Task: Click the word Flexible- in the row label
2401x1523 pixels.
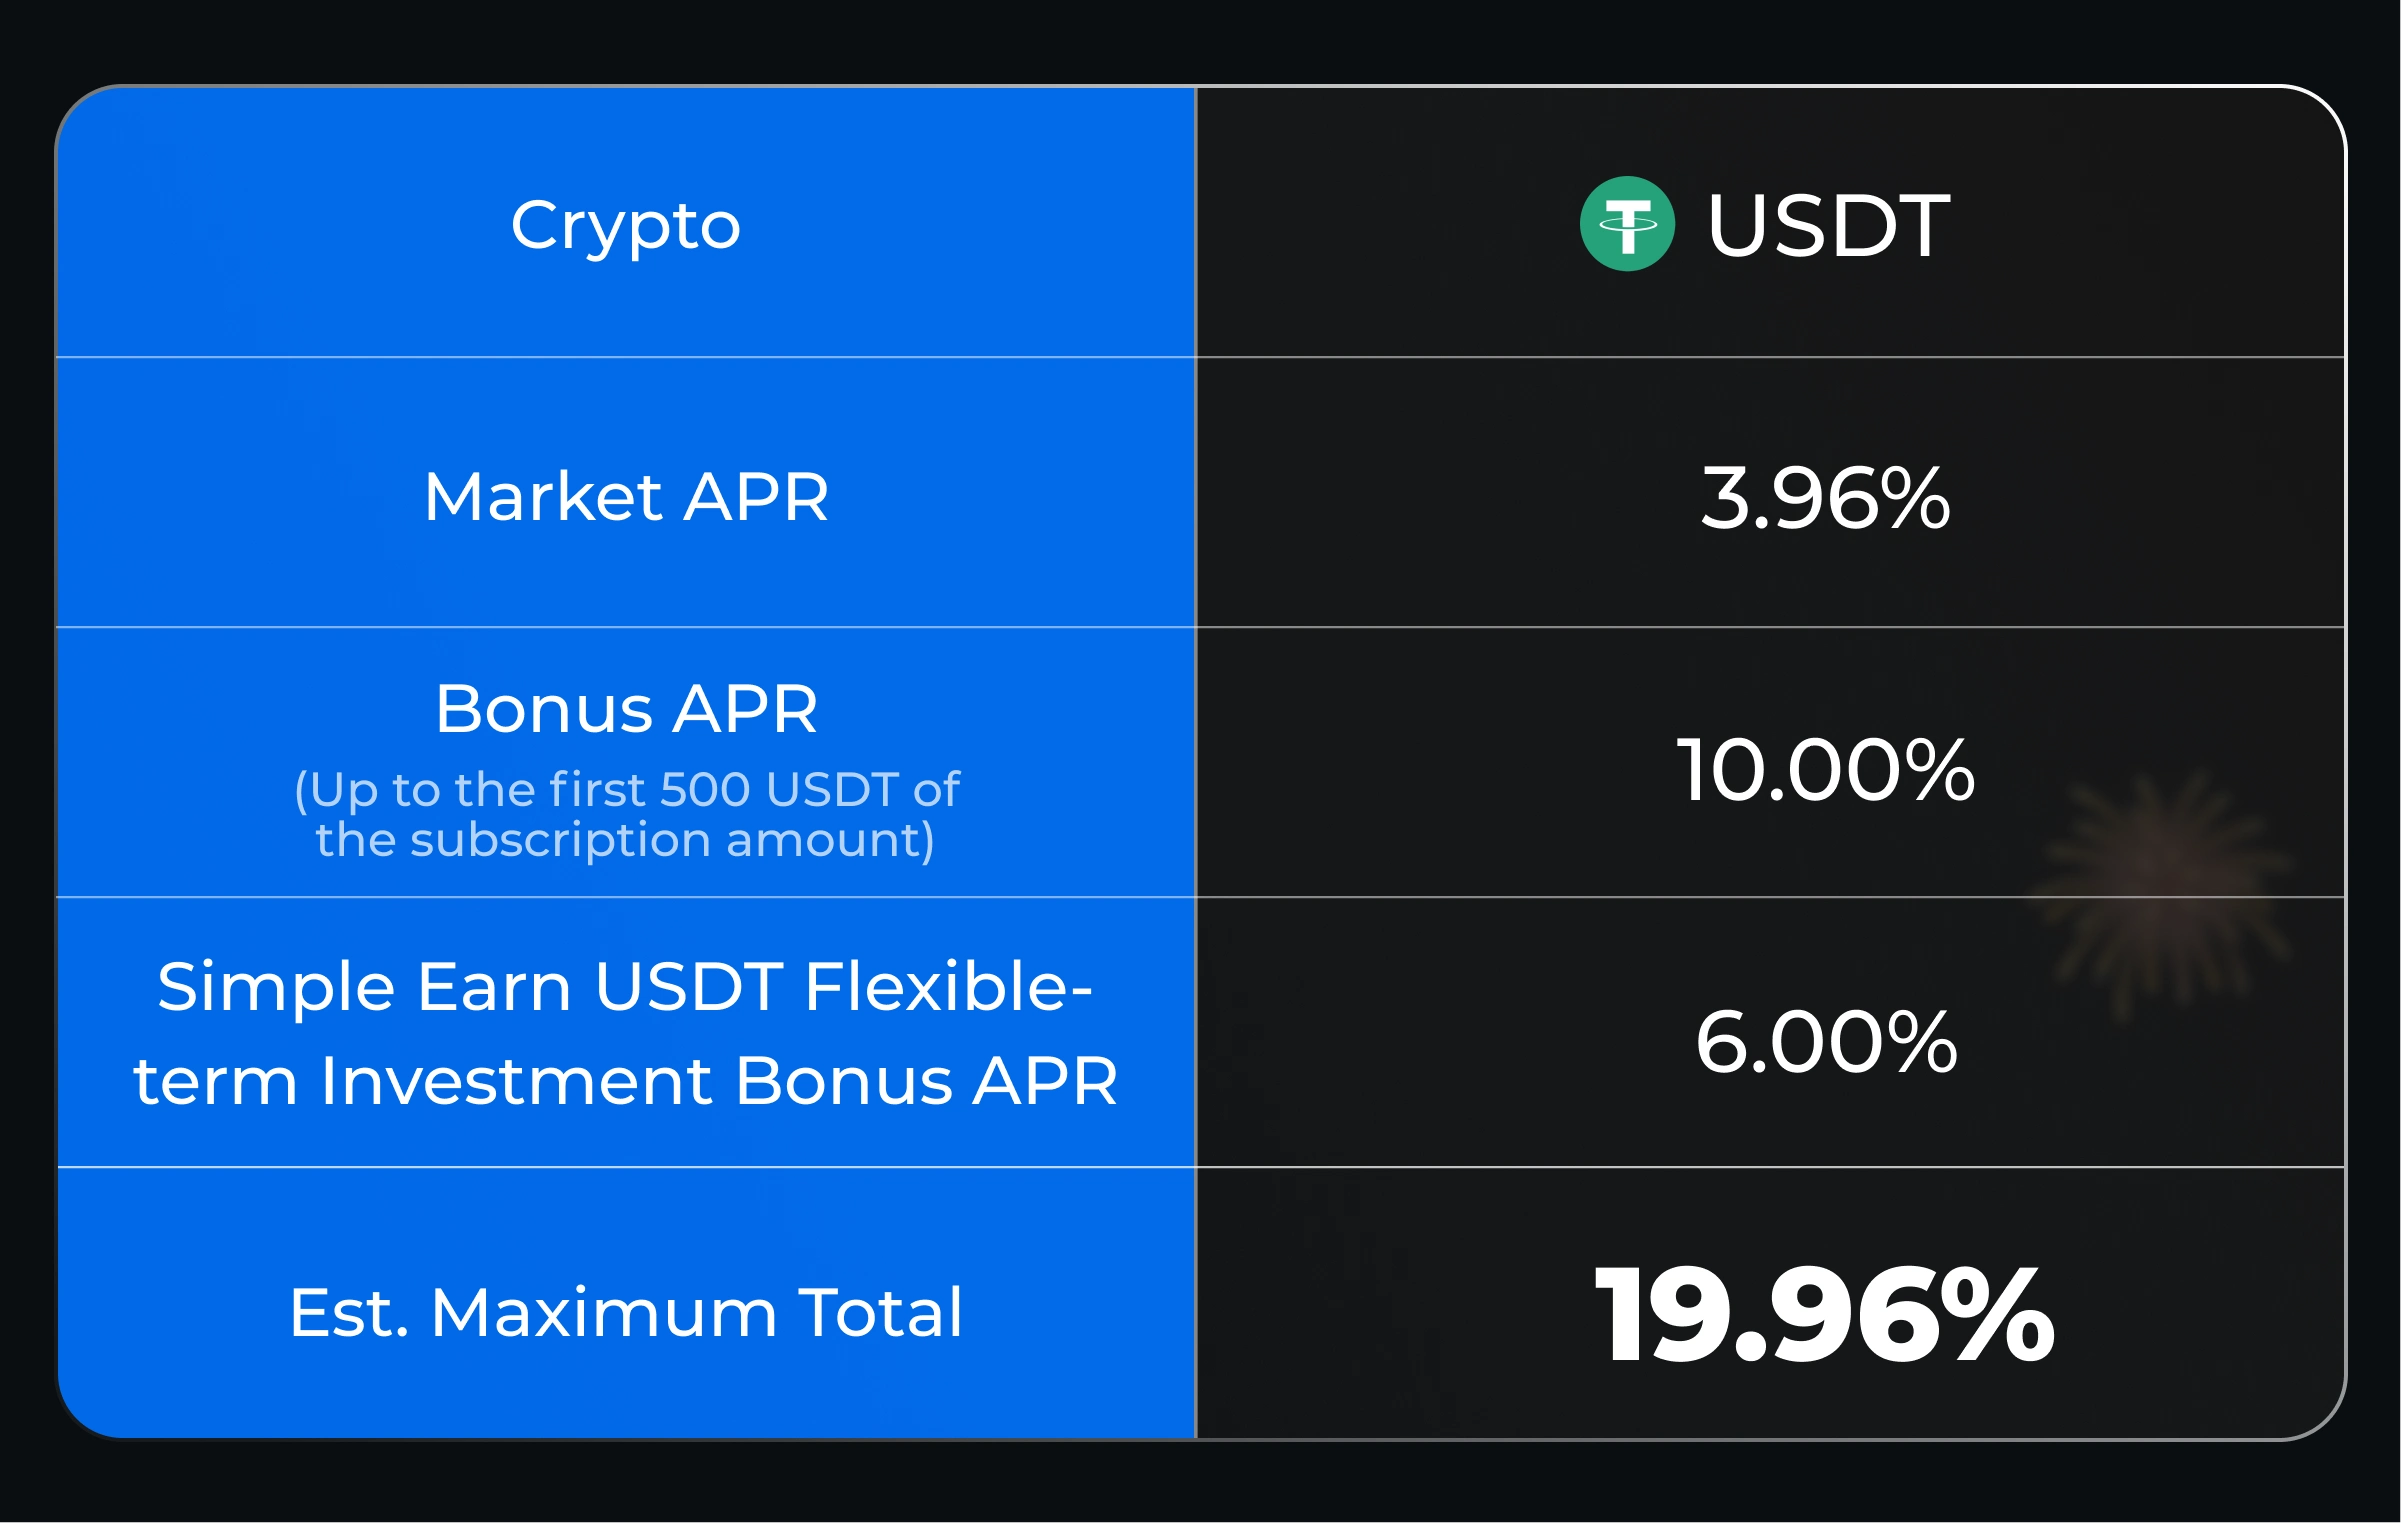Action: pos(948,987)
